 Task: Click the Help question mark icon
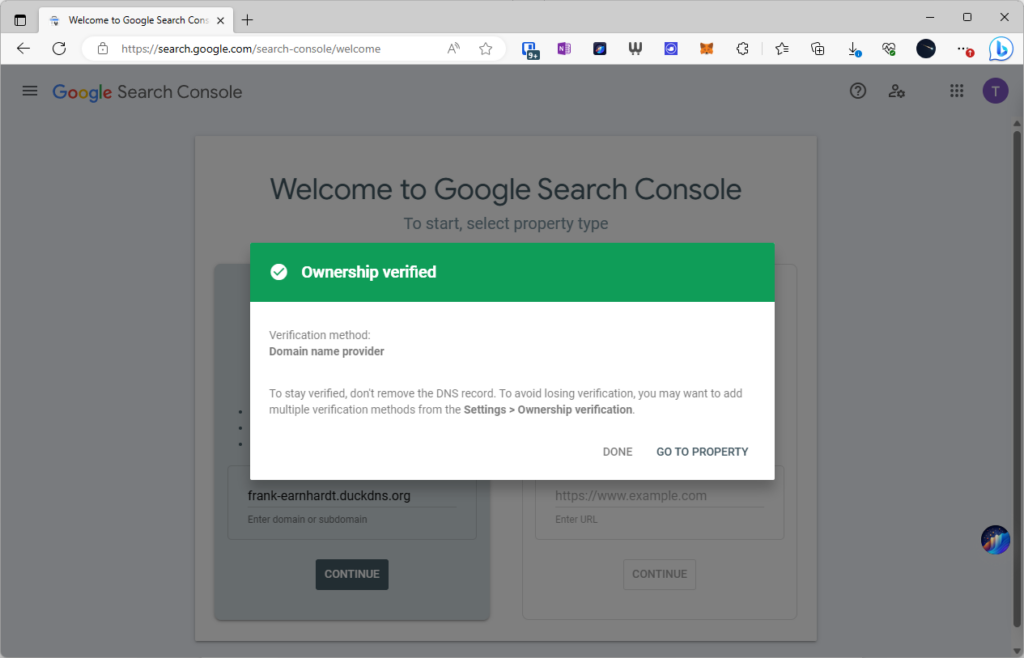857,91
